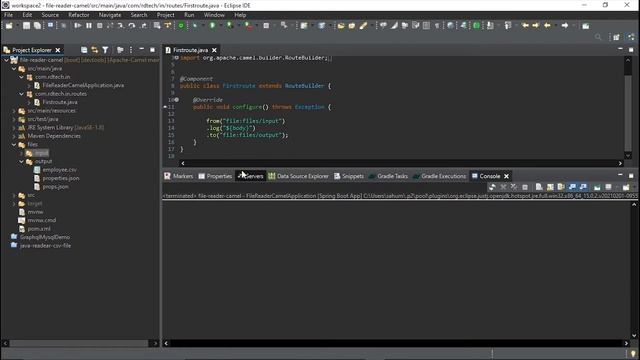Click Collapse All in Project Explorer
The width and height of the screenshot is (640, 360).
84,50
